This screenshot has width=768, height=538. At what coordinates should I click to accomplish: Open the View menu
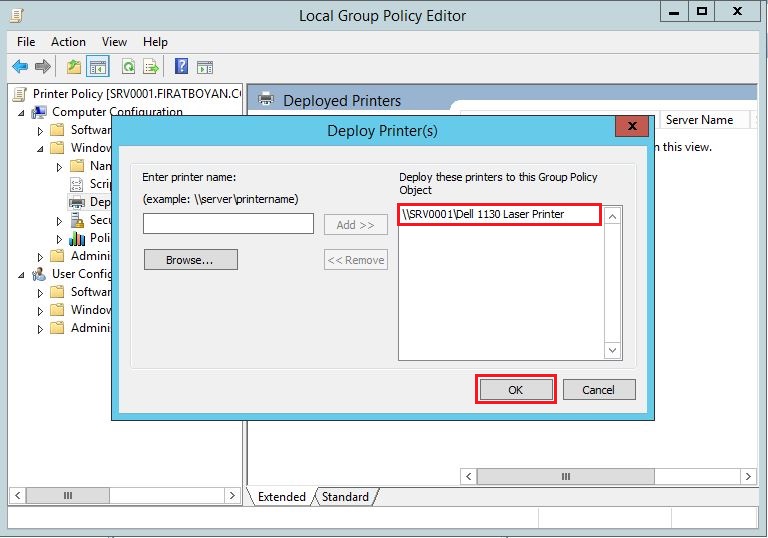(x=114, y=42)
